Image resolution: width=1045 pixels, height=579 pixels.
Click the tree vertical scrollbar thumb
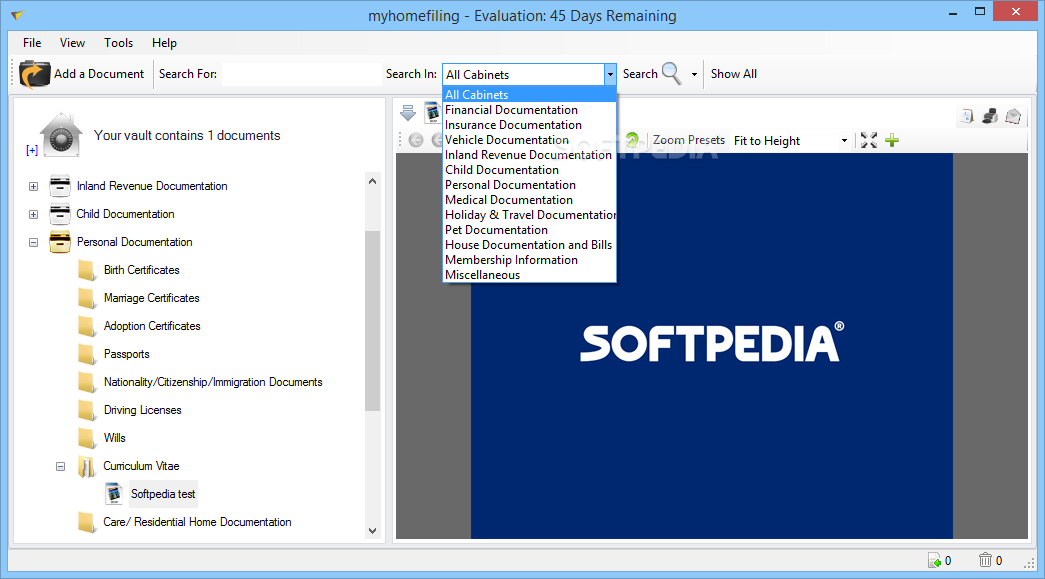tap(373, 320)
